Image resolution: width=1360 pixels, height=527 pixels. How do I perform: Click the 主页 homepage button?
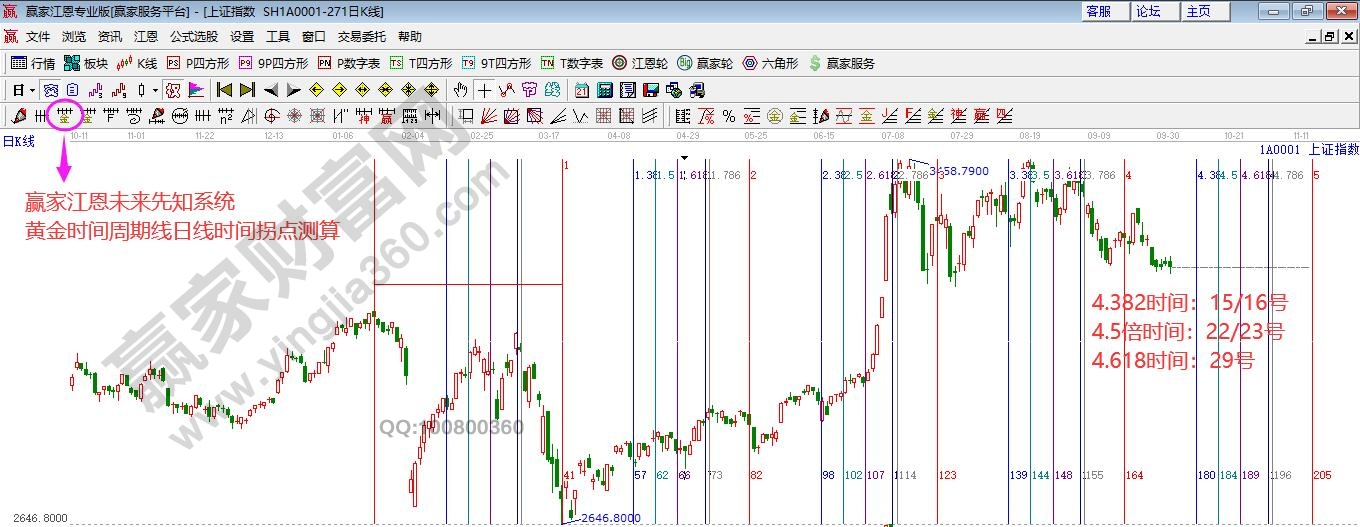point(1198,11)
